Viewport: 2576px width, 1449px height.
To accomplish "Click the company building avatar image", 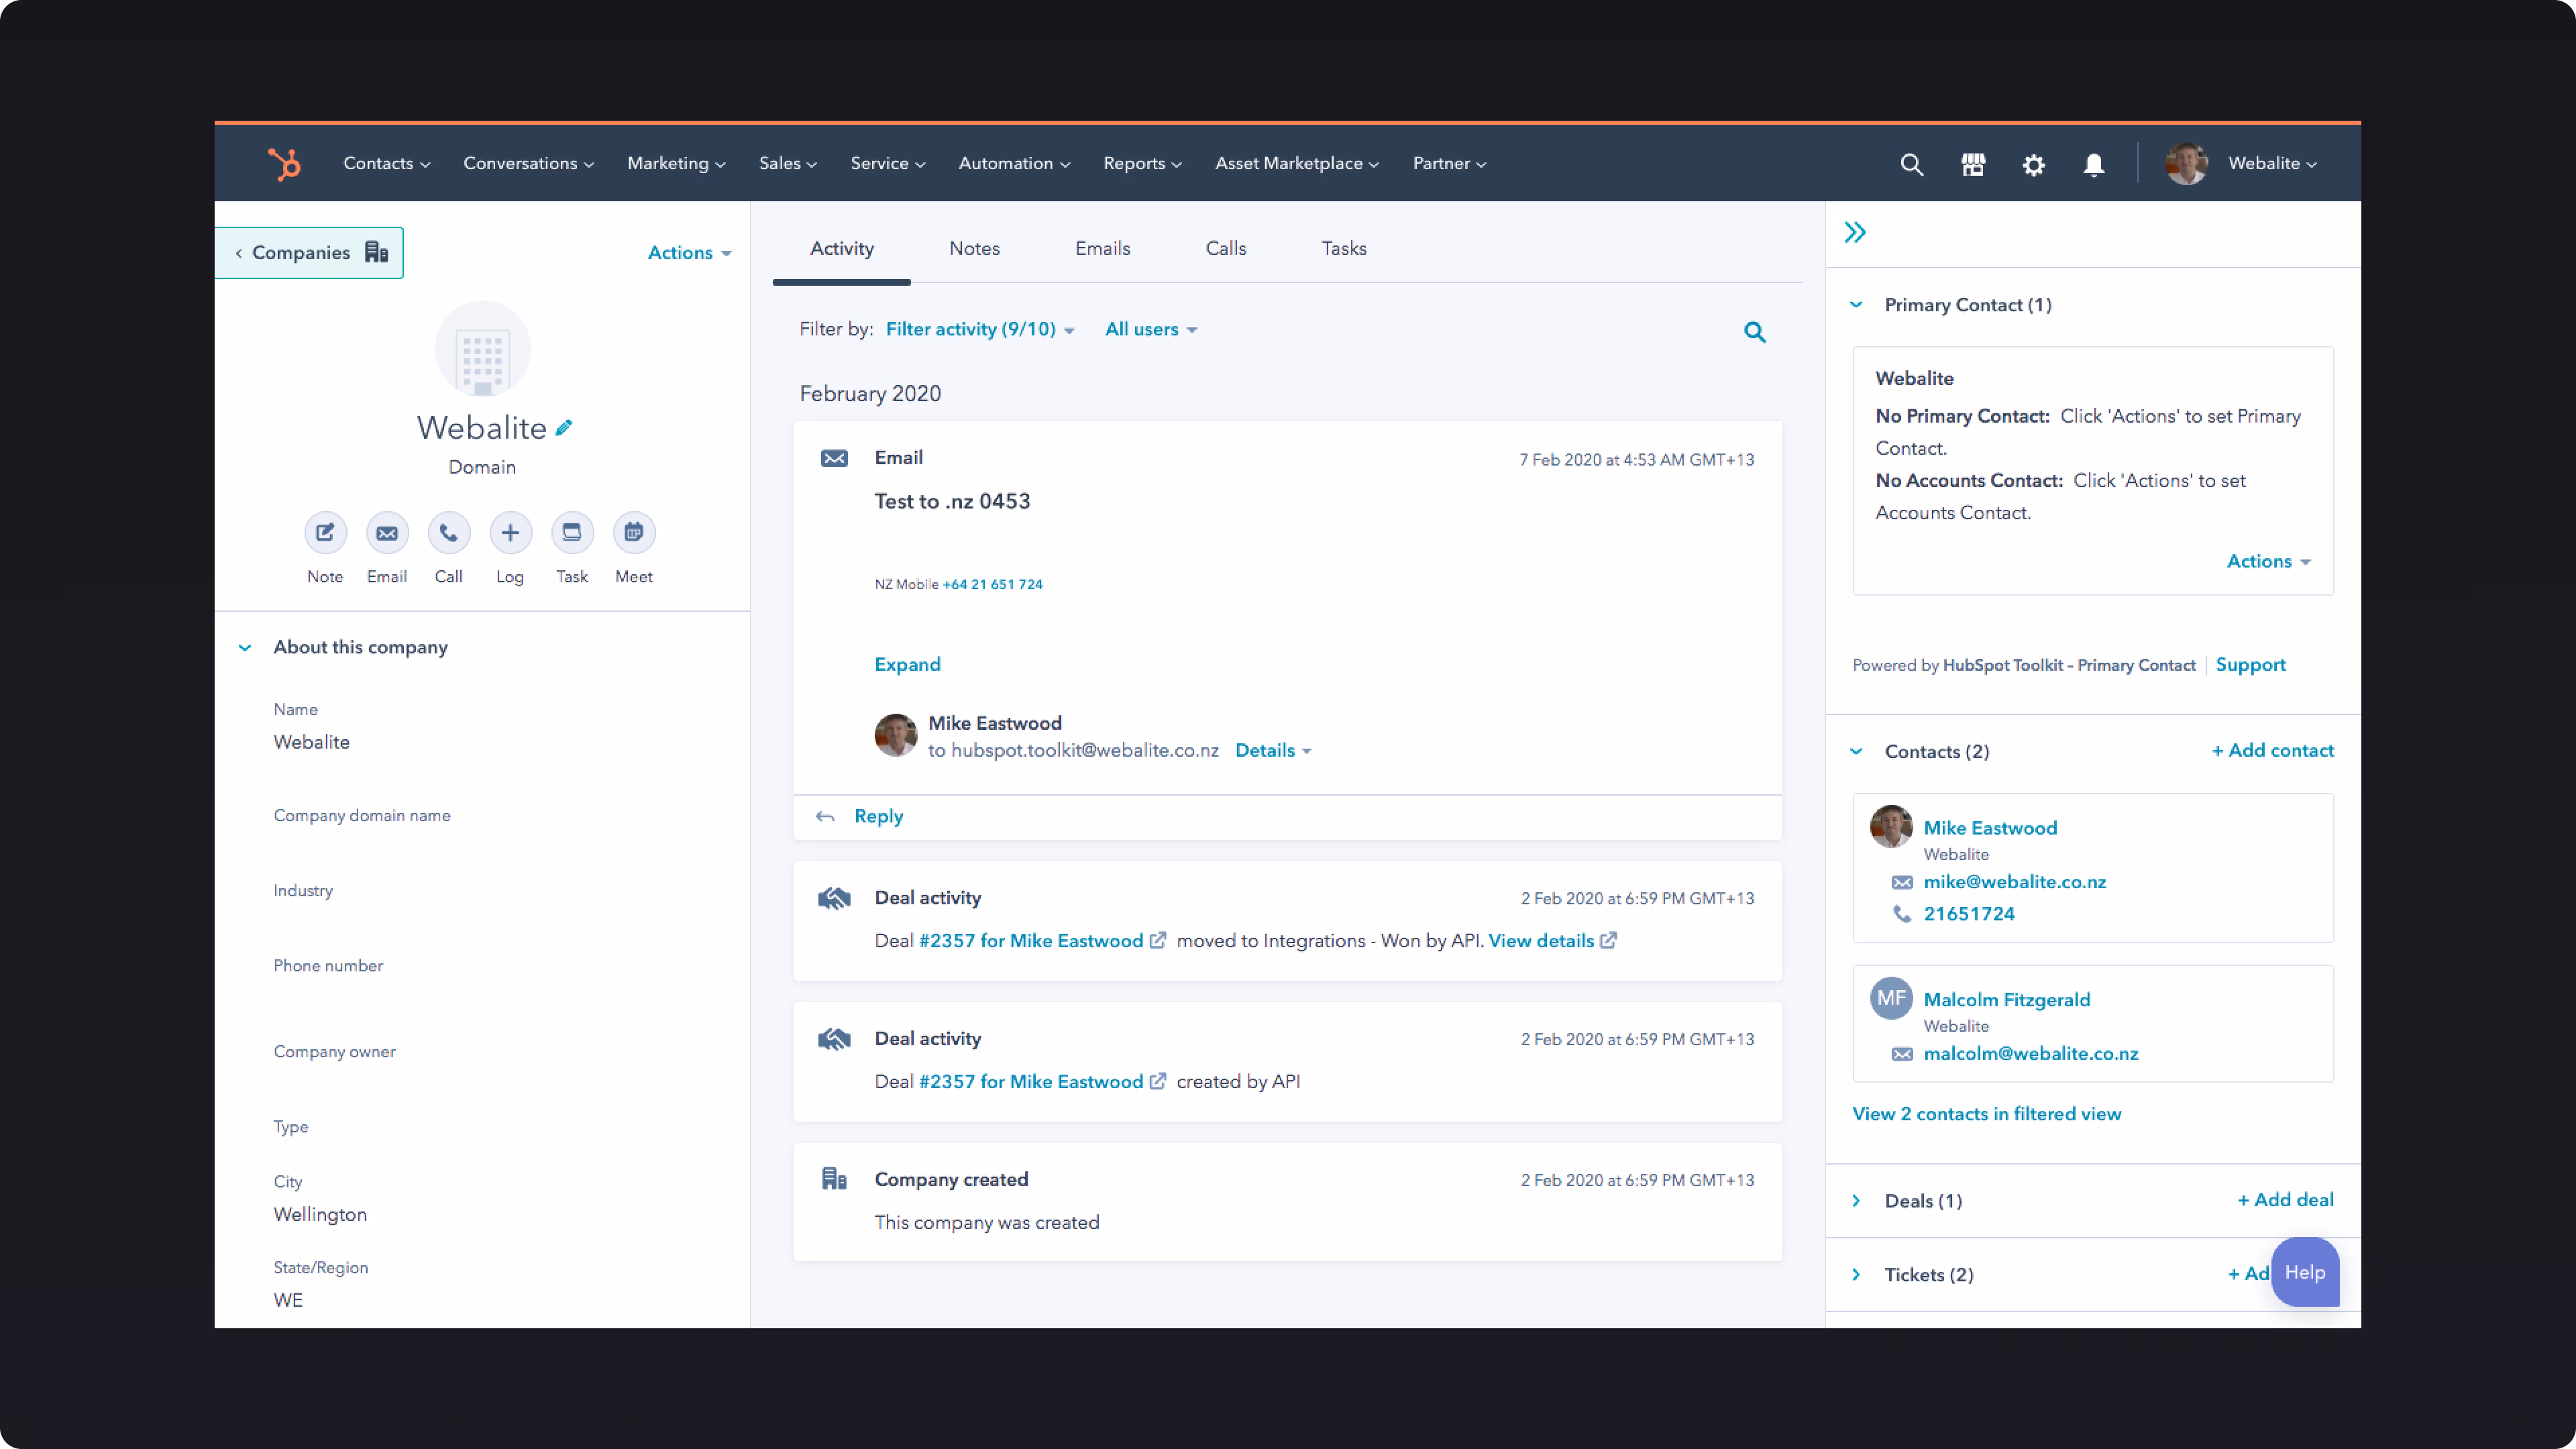I will pyautogui.click(x=482, y=349).
